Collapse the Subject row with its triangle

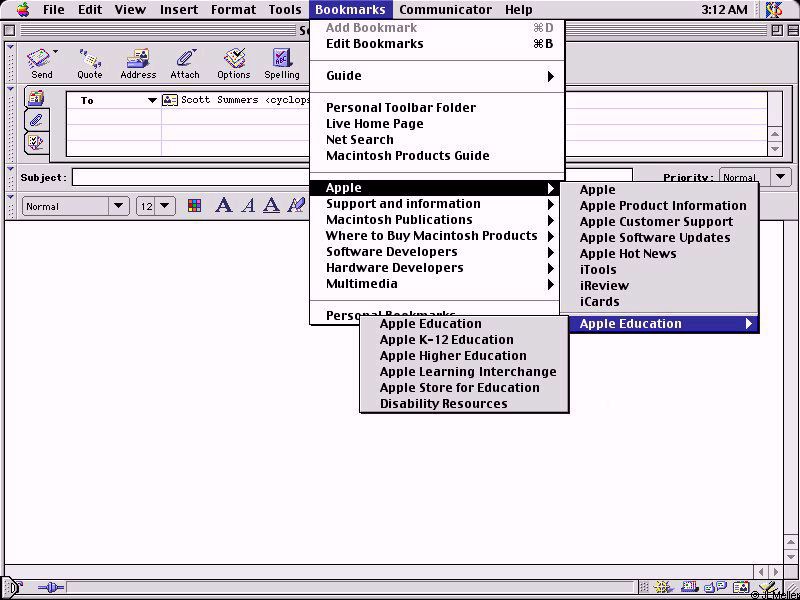tap(10, 168)
